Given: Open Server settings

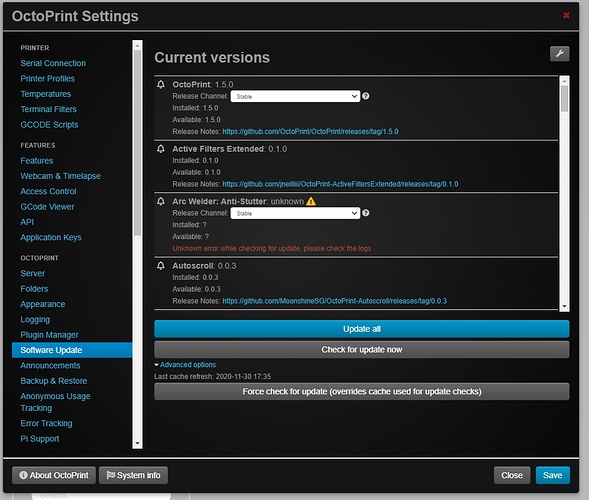Looking at the screenshot, I should pos(33,273).
